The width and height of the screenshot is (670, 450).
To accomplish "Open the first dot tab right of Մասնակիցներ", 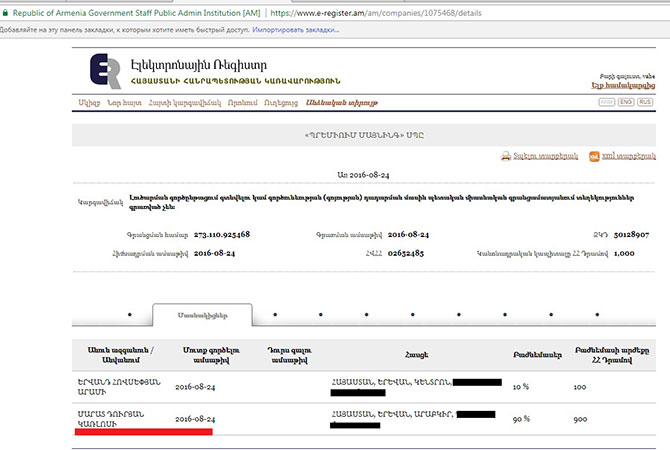I will pyautogui.click(x=275, y=315).
